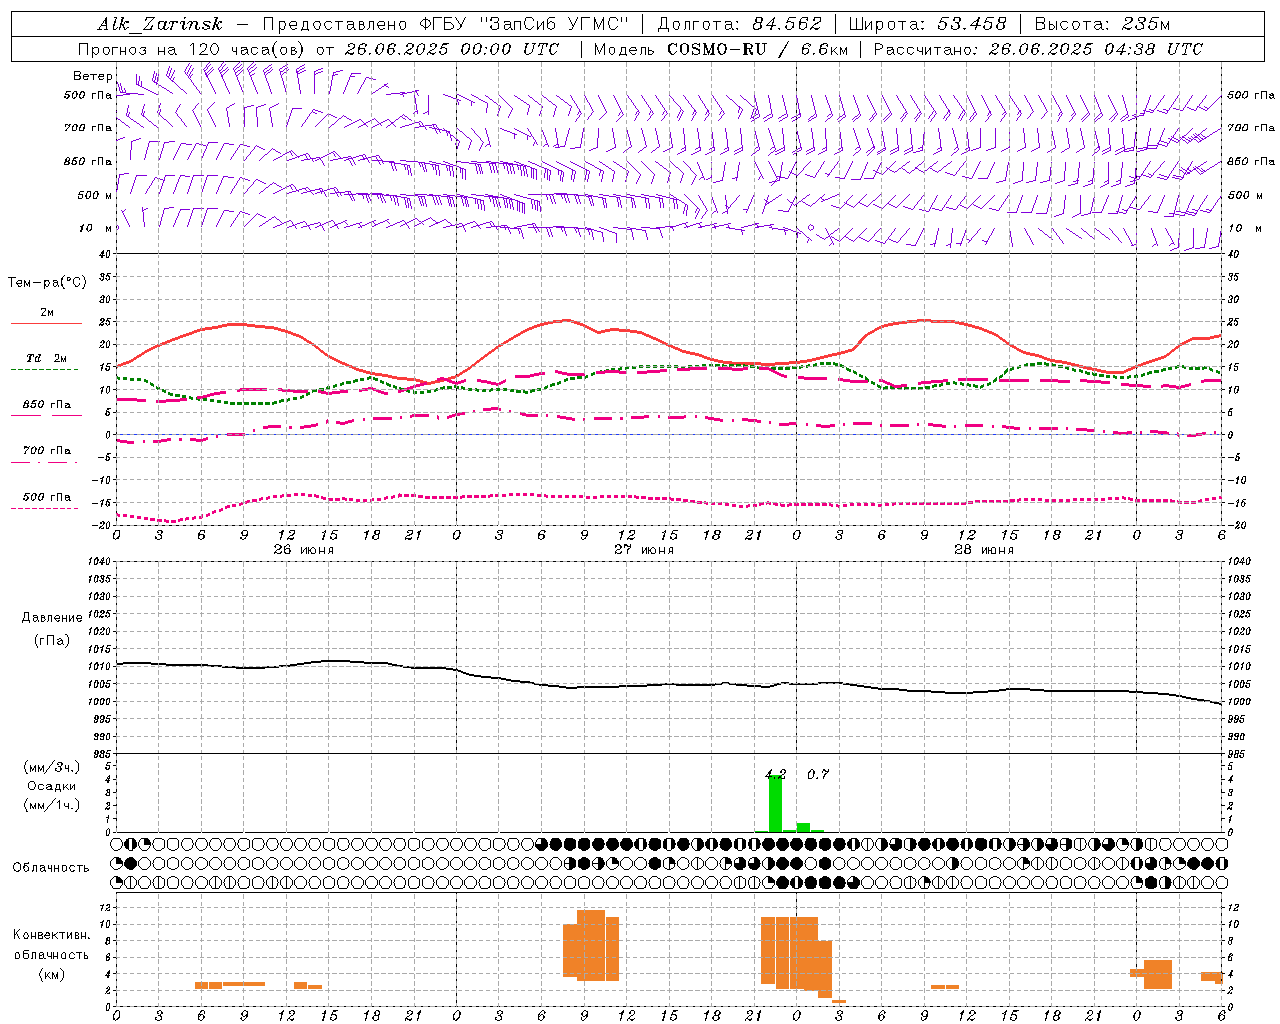1280x1024 pixels.
Task: Click the Ветер panel label
Action: click(92, 76)
